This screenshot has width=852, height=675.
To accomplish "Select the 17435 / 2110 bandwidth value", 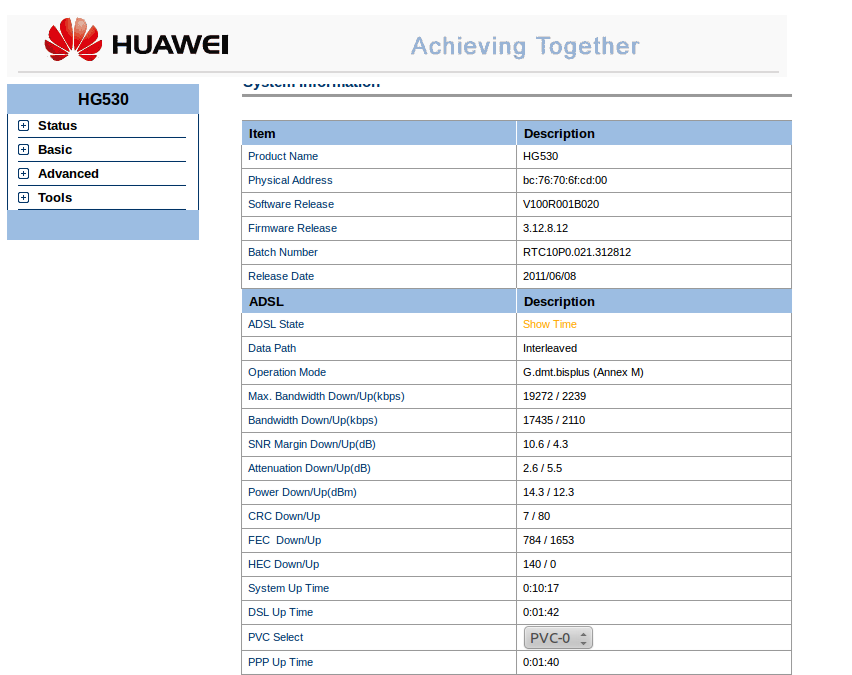I will click(x=554, y=420).
